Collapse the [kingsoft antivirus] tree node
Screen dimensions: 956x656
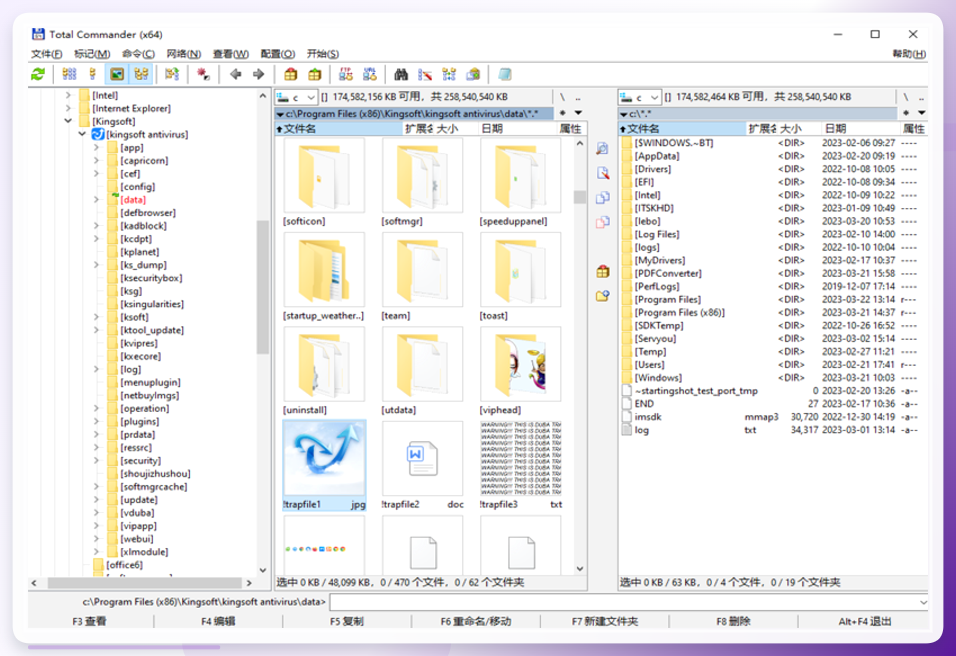click(x=82, y=134)
